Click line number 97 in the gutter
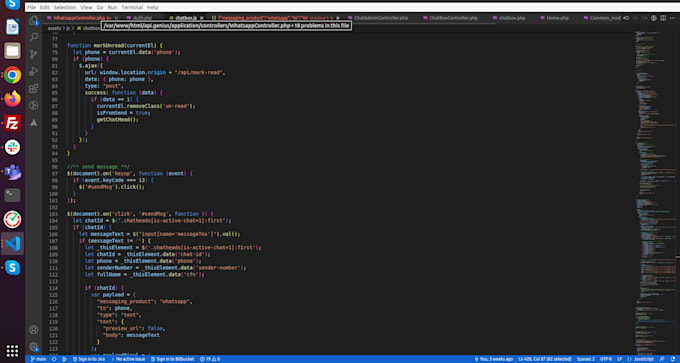 tap(54, 173)
